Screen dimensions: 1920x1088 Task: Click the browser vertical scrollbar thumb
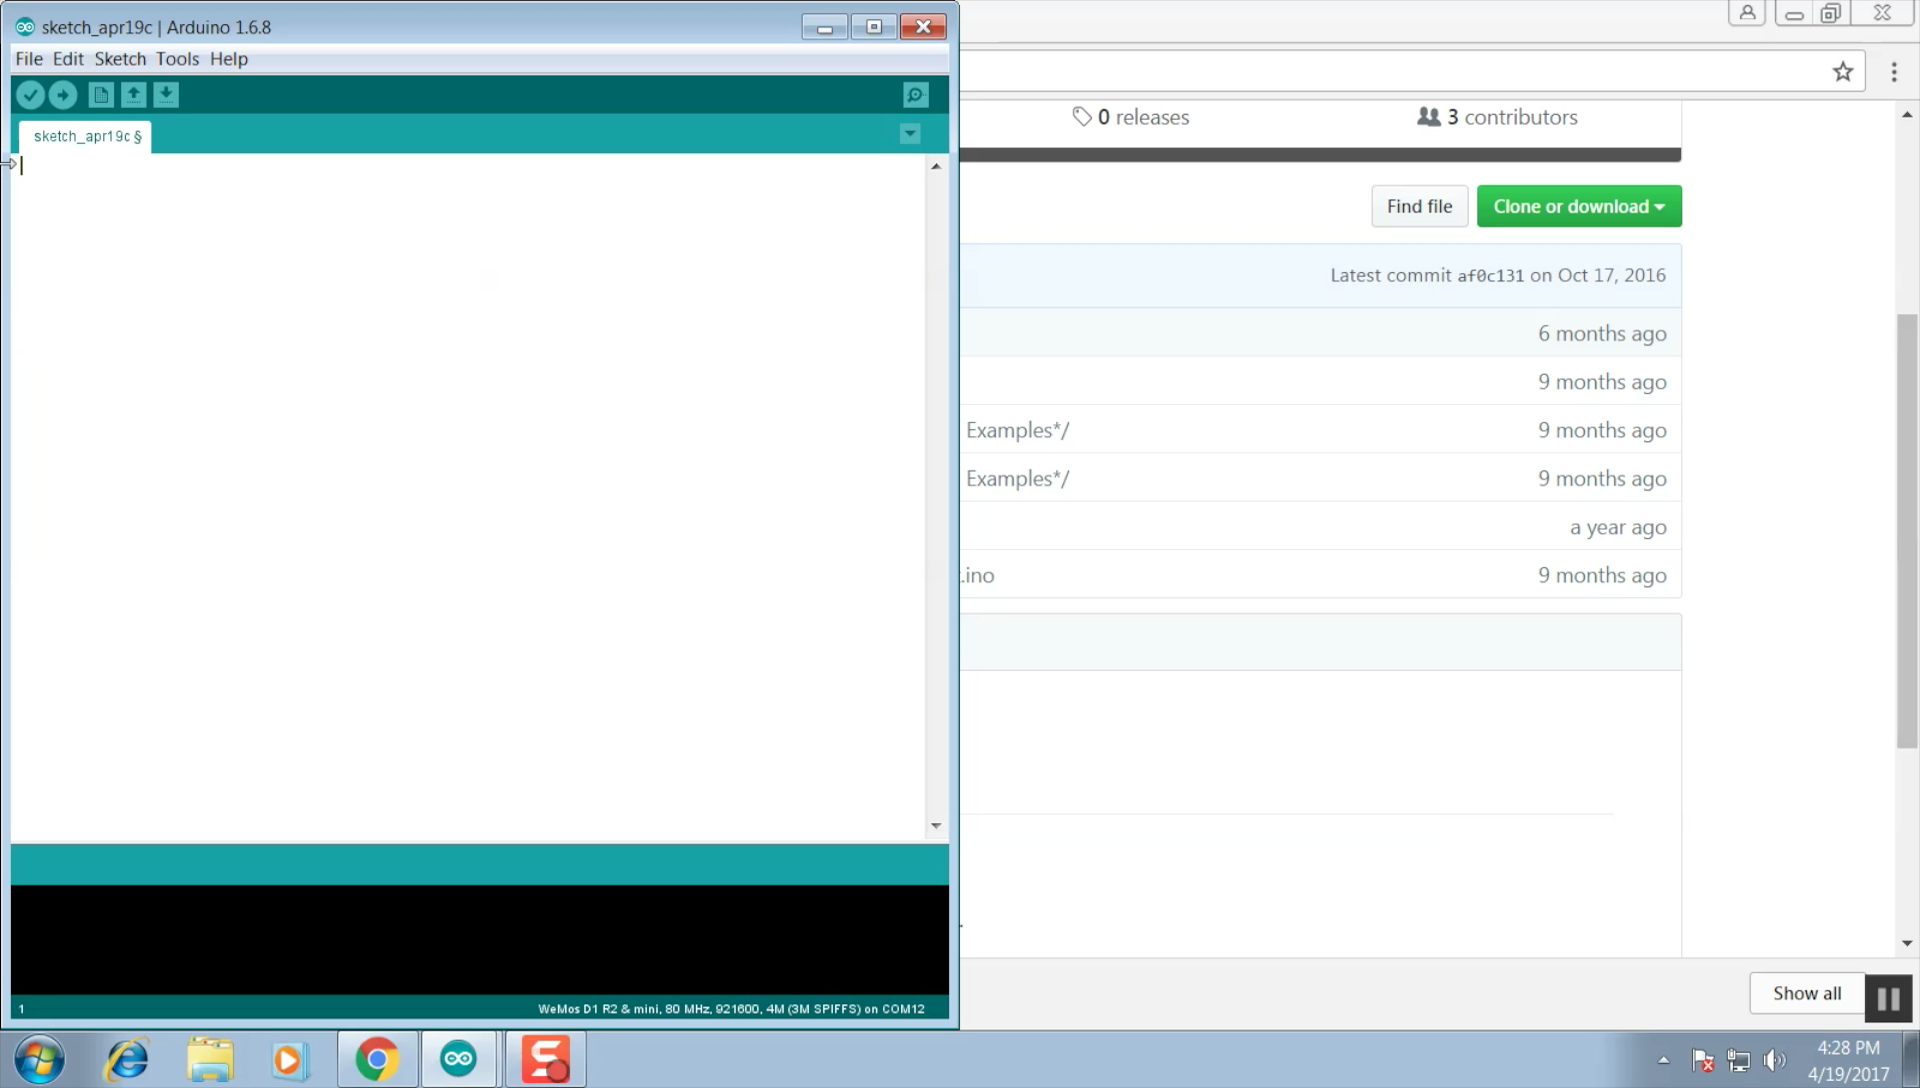tap(1907, 531)
